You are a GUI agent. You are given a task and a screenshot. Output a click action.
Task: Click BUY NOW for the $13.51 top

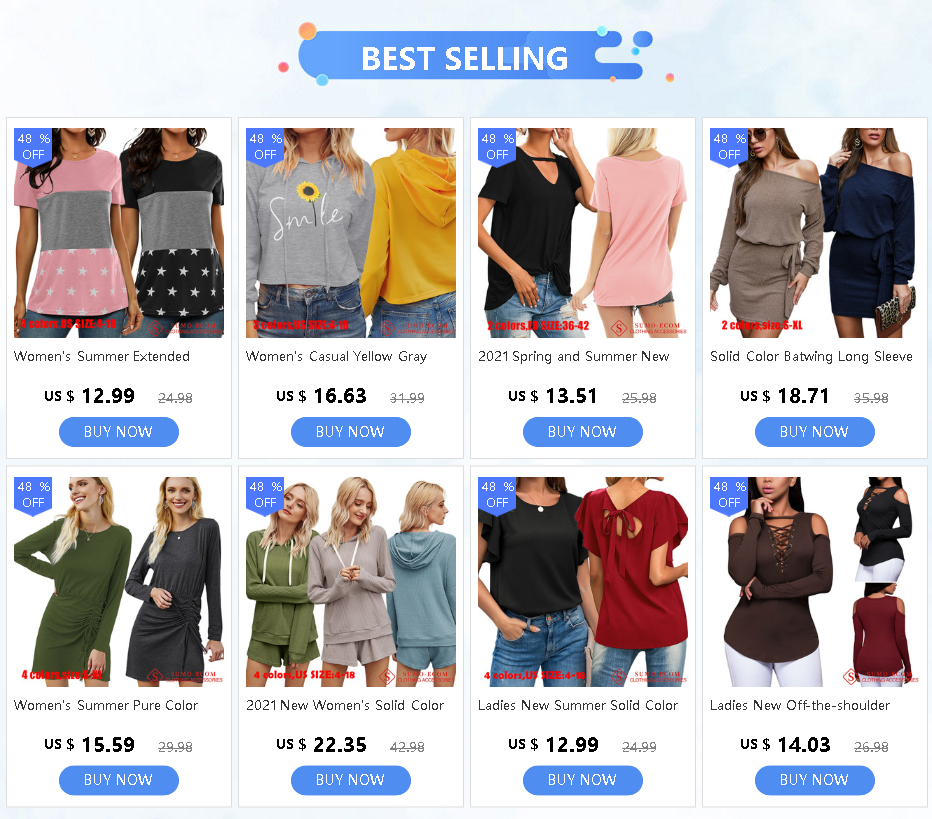coord(582,431)
